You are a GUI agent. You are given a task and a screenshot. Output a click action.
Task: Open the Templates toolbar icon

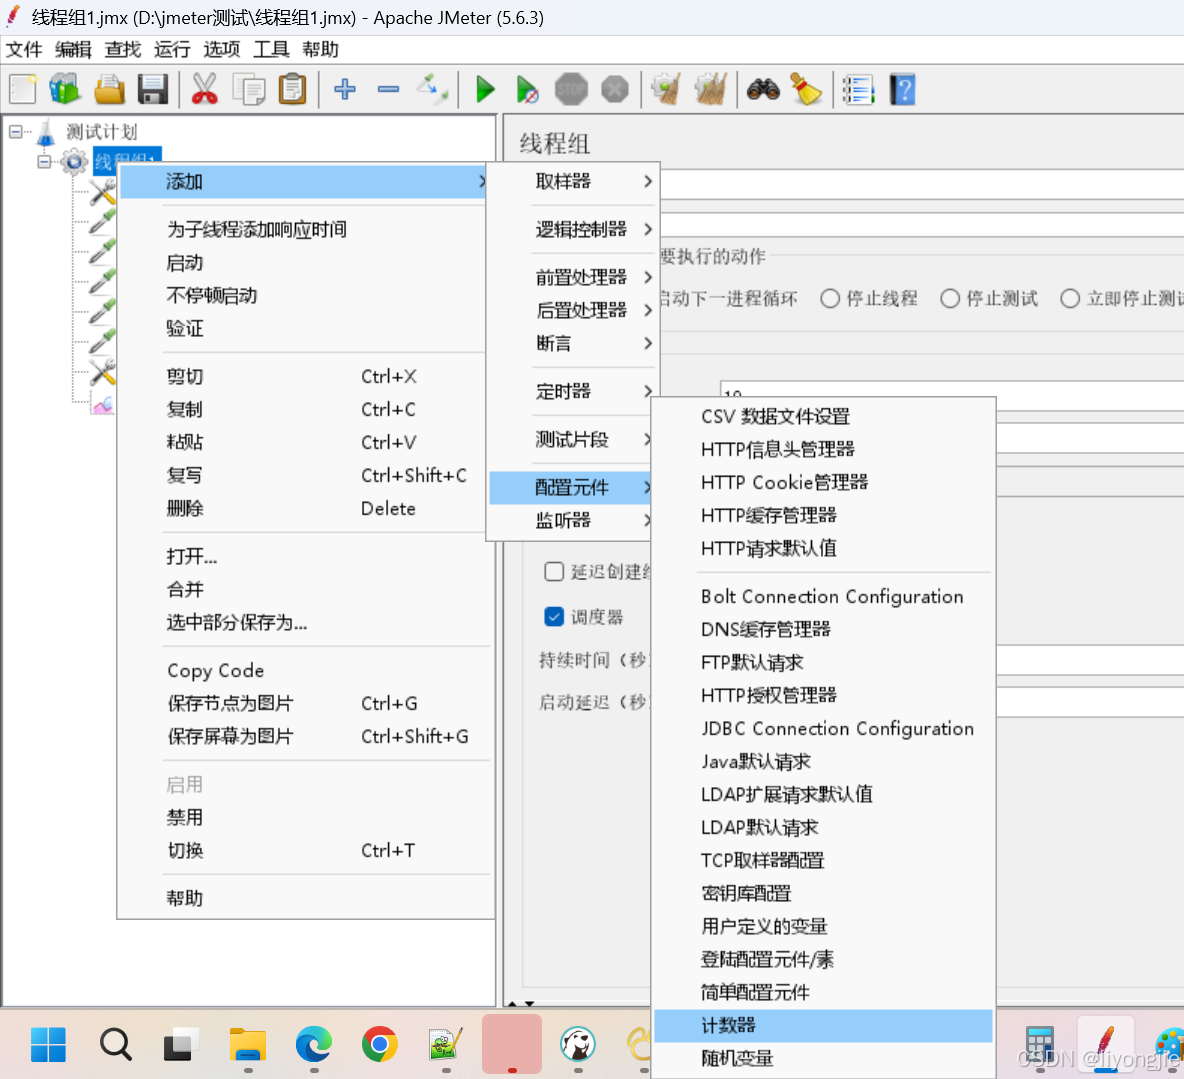65,89
